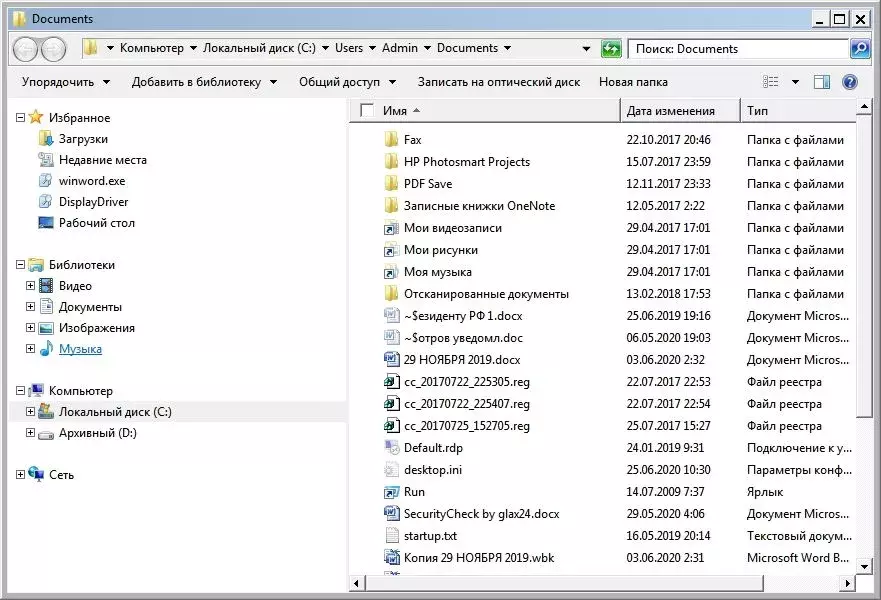Open Недавние места in favorites
The width and height of the screenshot is (881, 600).
(102, 160)
